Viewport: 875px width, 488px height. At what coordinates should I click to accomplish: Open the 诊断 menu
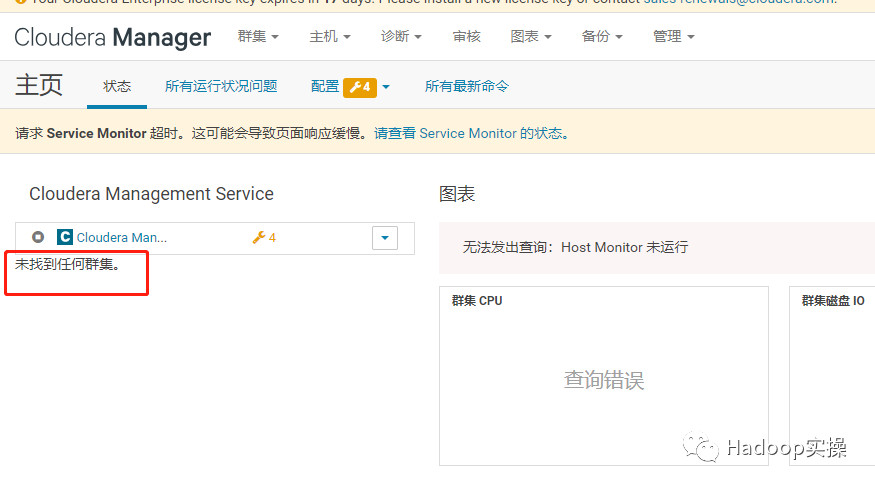(x=401, y=37)
